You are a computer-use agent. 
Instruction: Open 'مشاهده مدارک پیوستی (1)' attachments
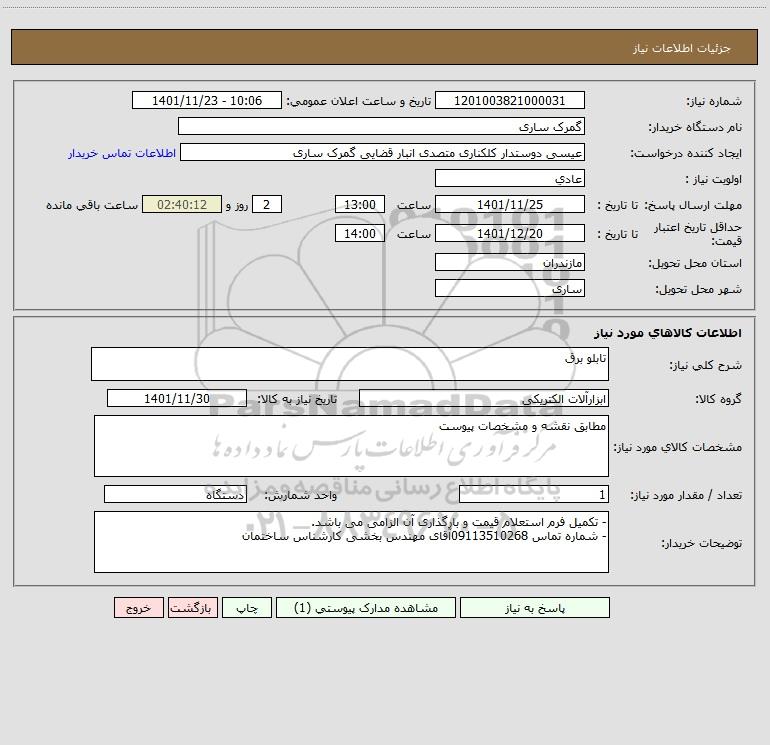pyautogui.click(x=366, y=607)
